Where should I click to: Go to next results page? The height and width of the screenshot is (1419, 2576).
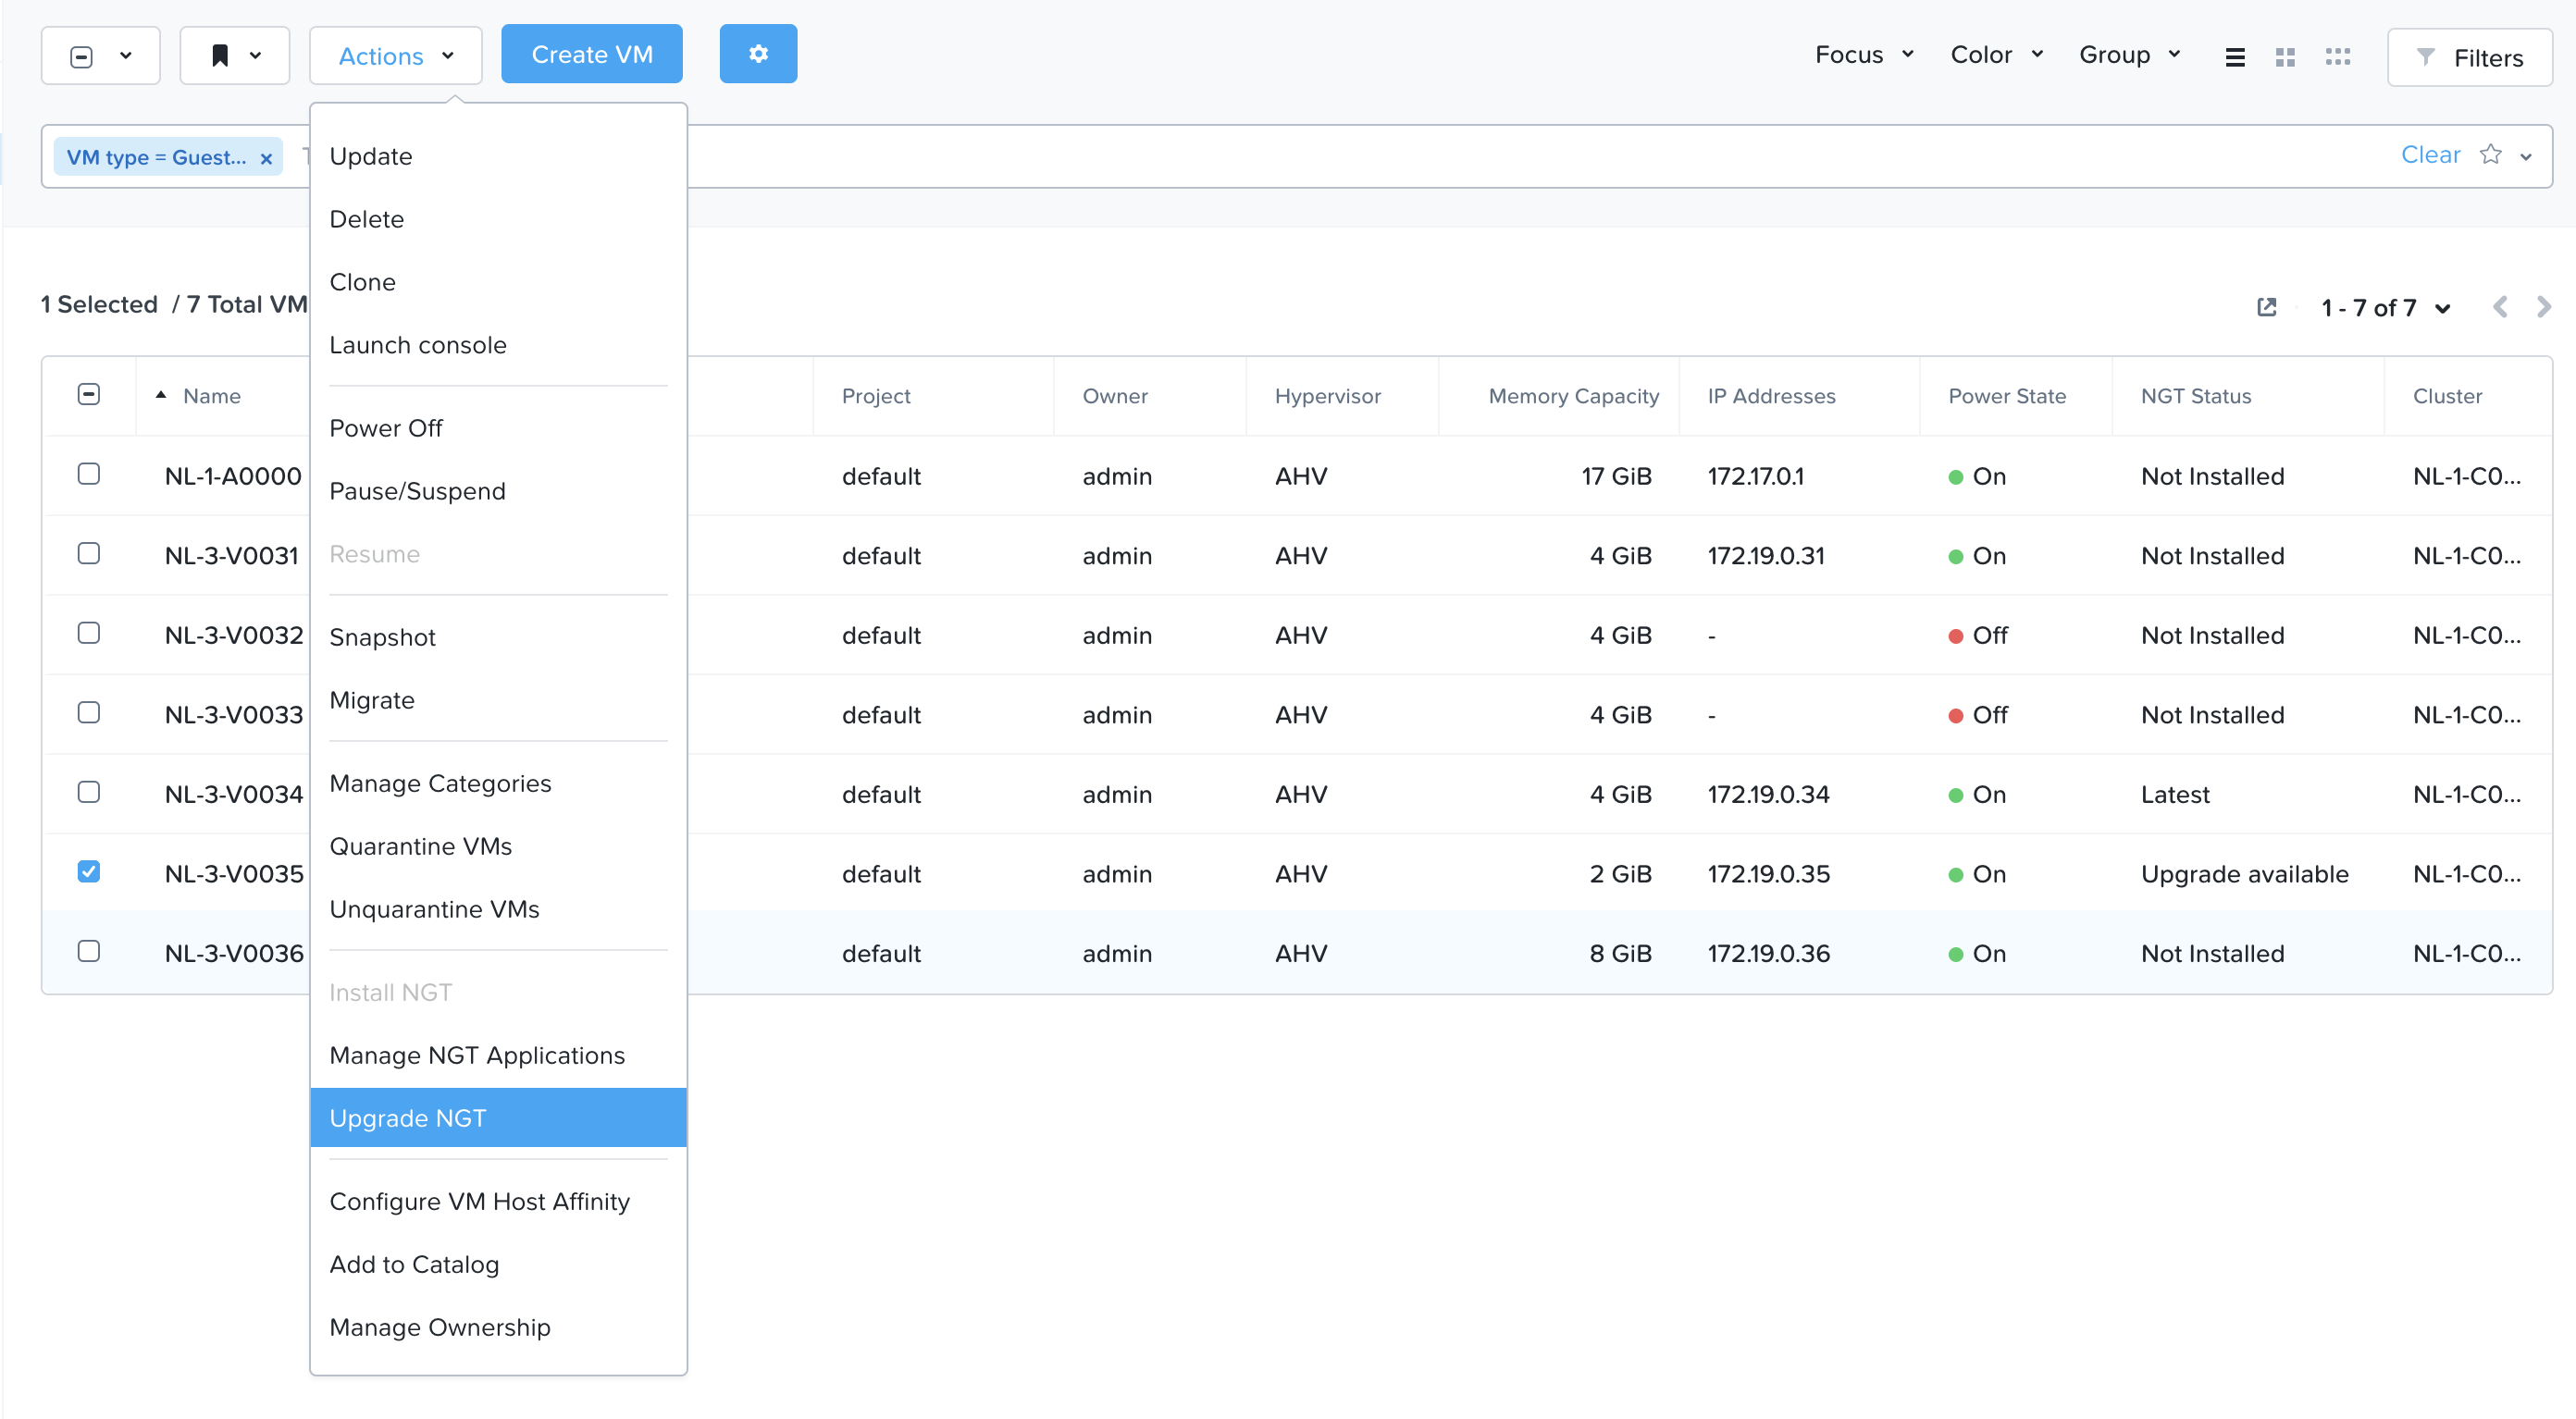[2544, 307]
